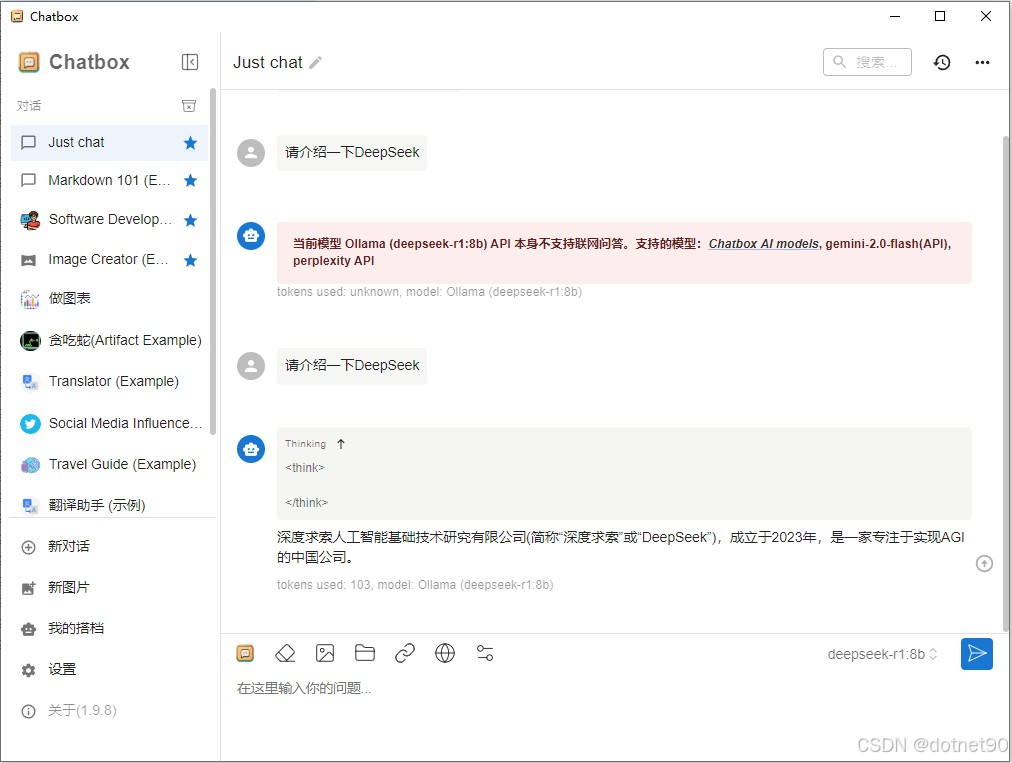Click the attach link icon

tap(405, 653)
